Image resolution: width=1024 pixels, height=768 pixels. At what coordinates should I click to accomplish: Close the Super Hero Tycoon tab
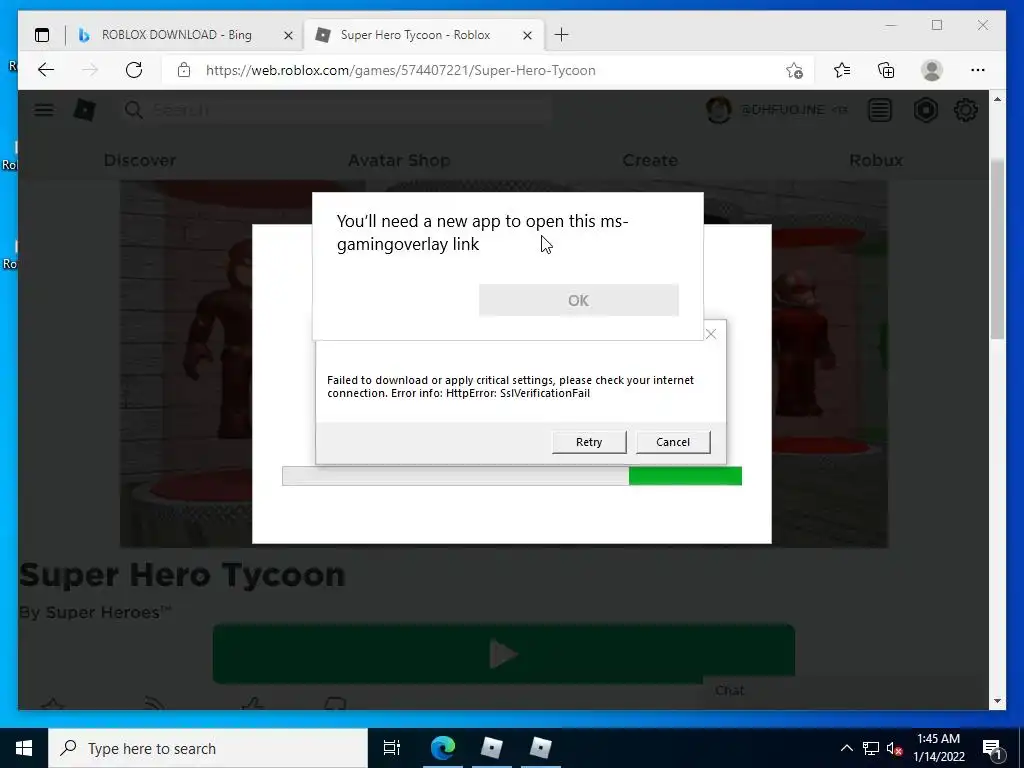coord(527,35)
